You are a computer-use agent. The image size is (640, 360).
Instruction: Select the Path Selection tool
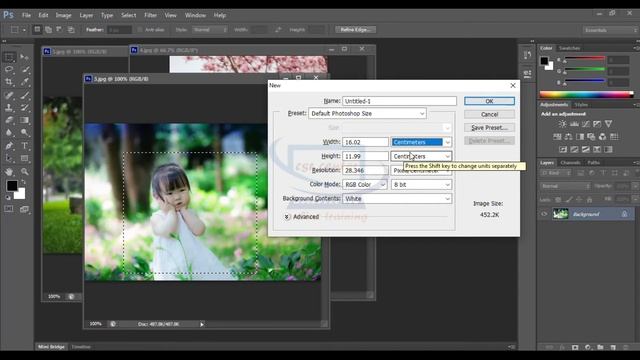[9, 158]
